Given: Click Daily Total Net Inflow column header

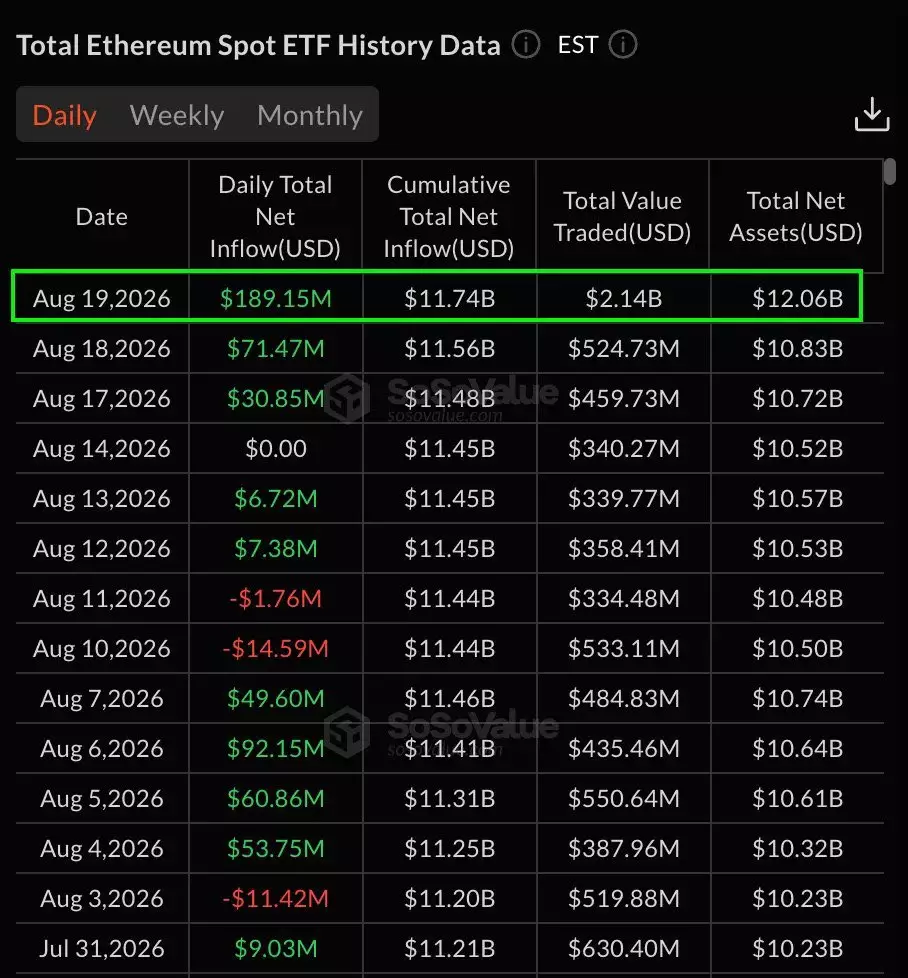Looking at the screenshot, I should click(275, 216).
